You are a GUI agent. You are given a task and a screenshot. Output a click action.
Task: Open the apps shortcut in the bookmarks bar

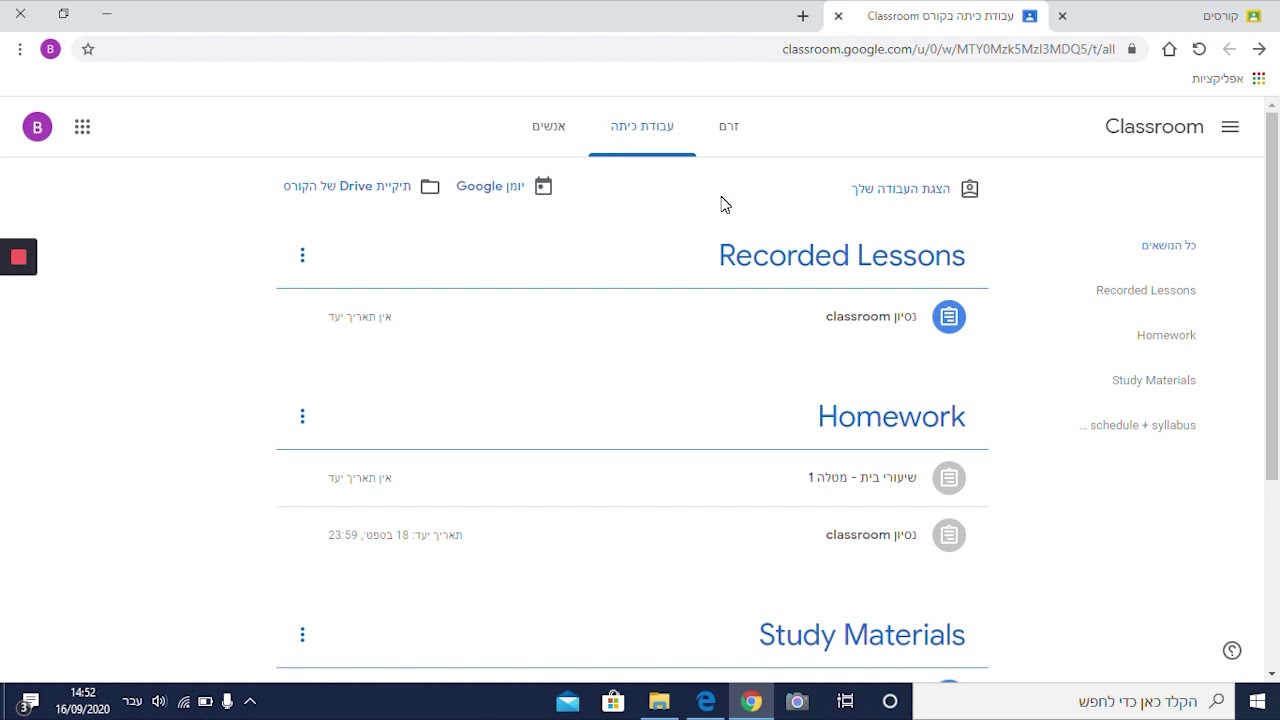pyautogui.click(x=1226, y=79)
